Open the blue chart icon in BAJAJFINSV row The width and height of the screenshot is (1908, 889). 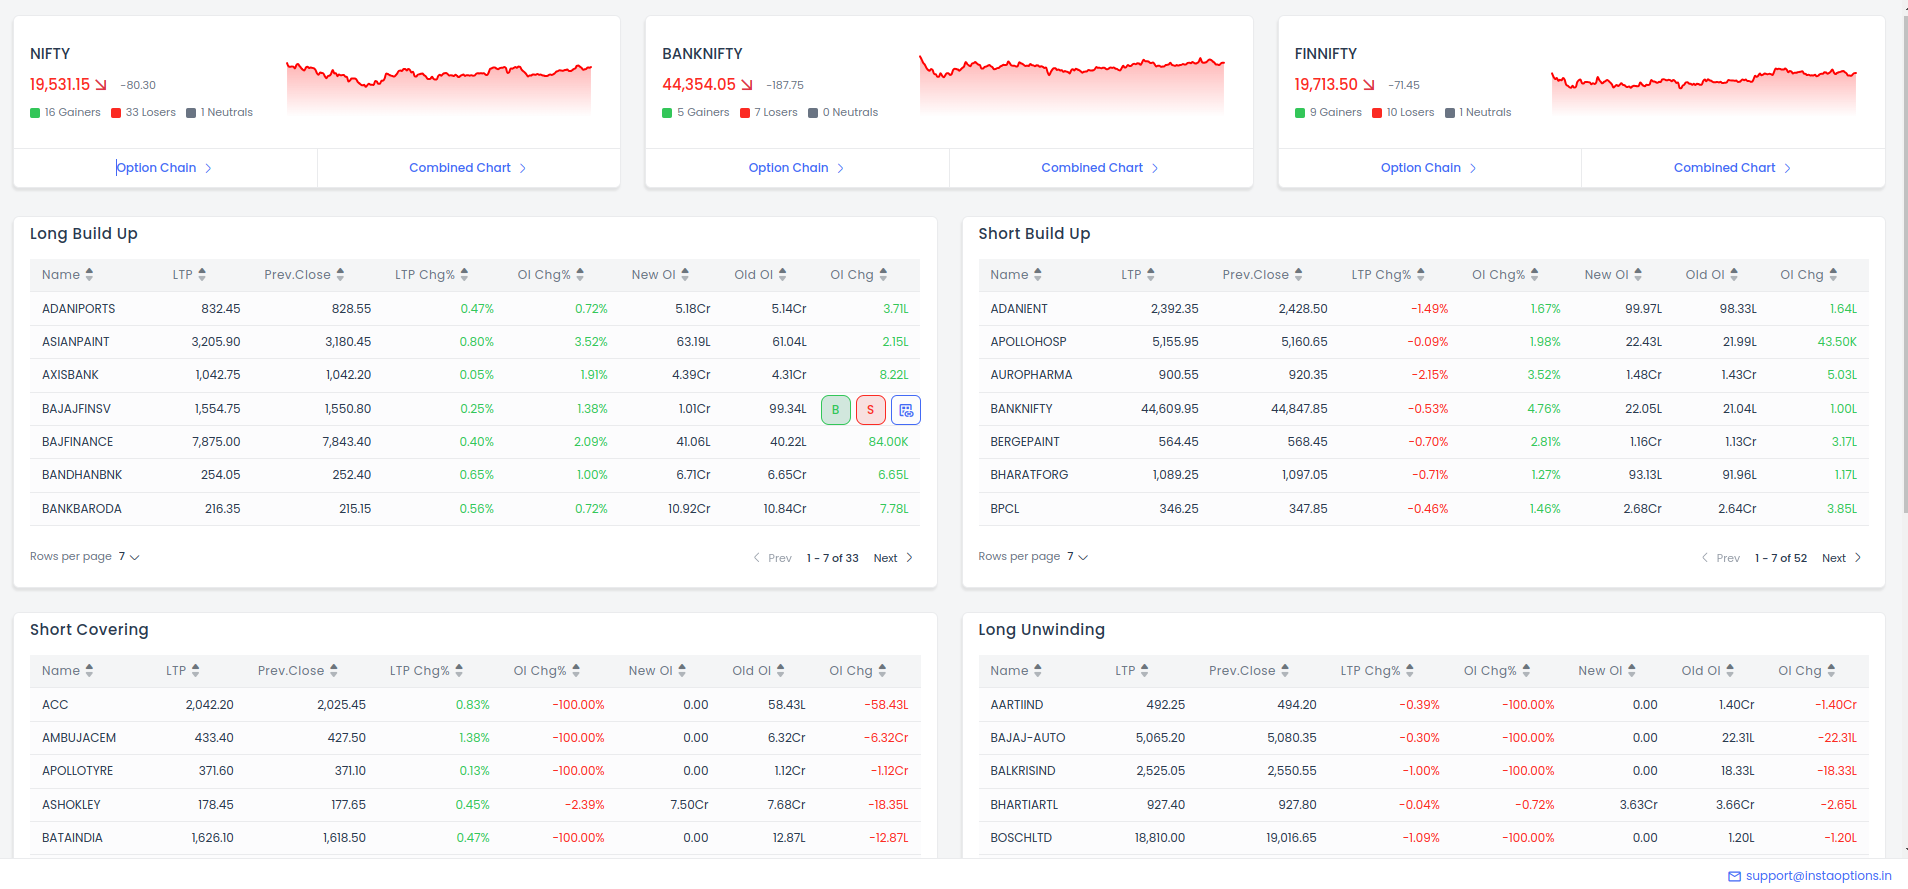[x=906, y=410]
